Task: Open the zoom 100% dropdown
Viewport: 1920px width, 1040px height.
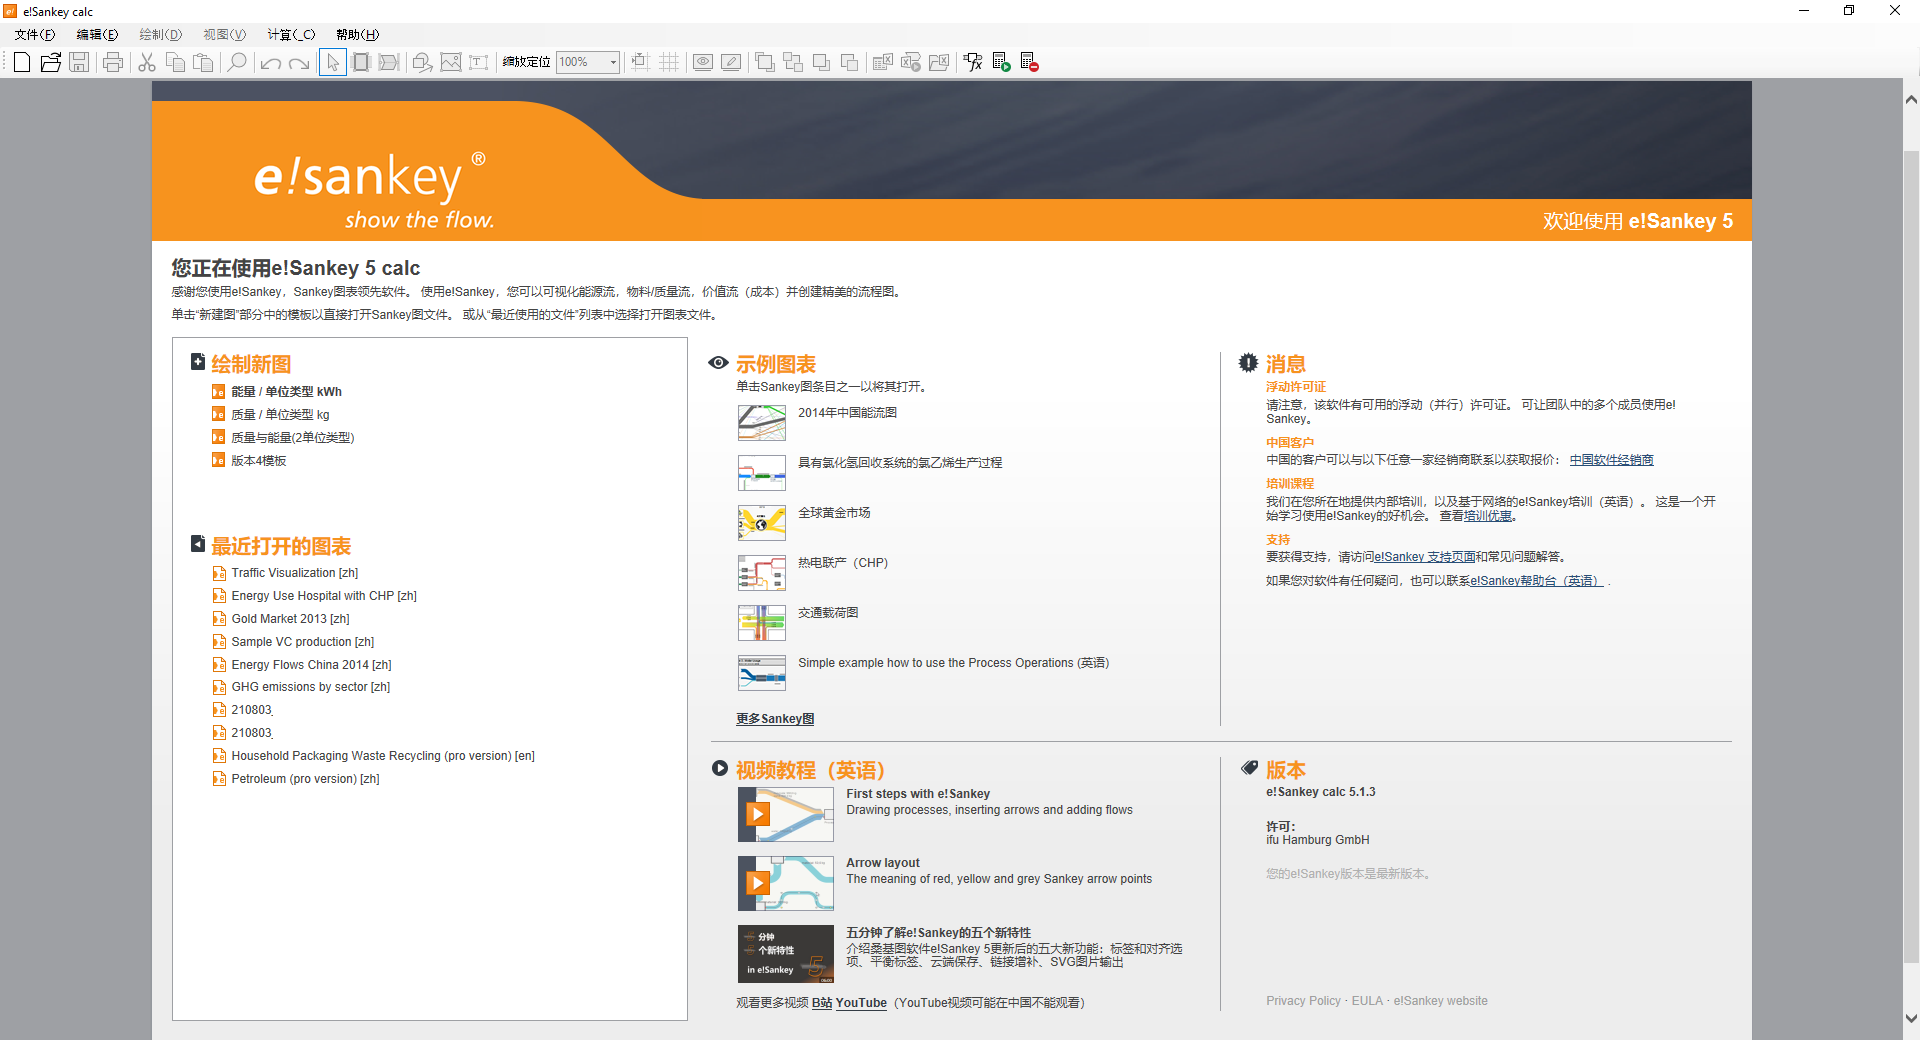Action: 613,62
